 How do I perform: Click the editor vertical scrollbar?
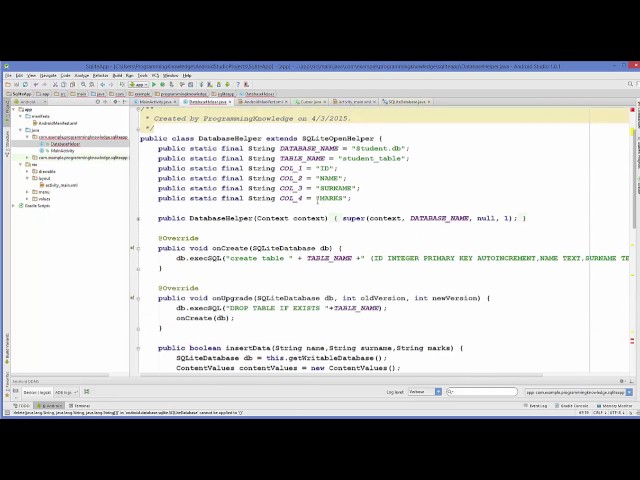point(634,180)
